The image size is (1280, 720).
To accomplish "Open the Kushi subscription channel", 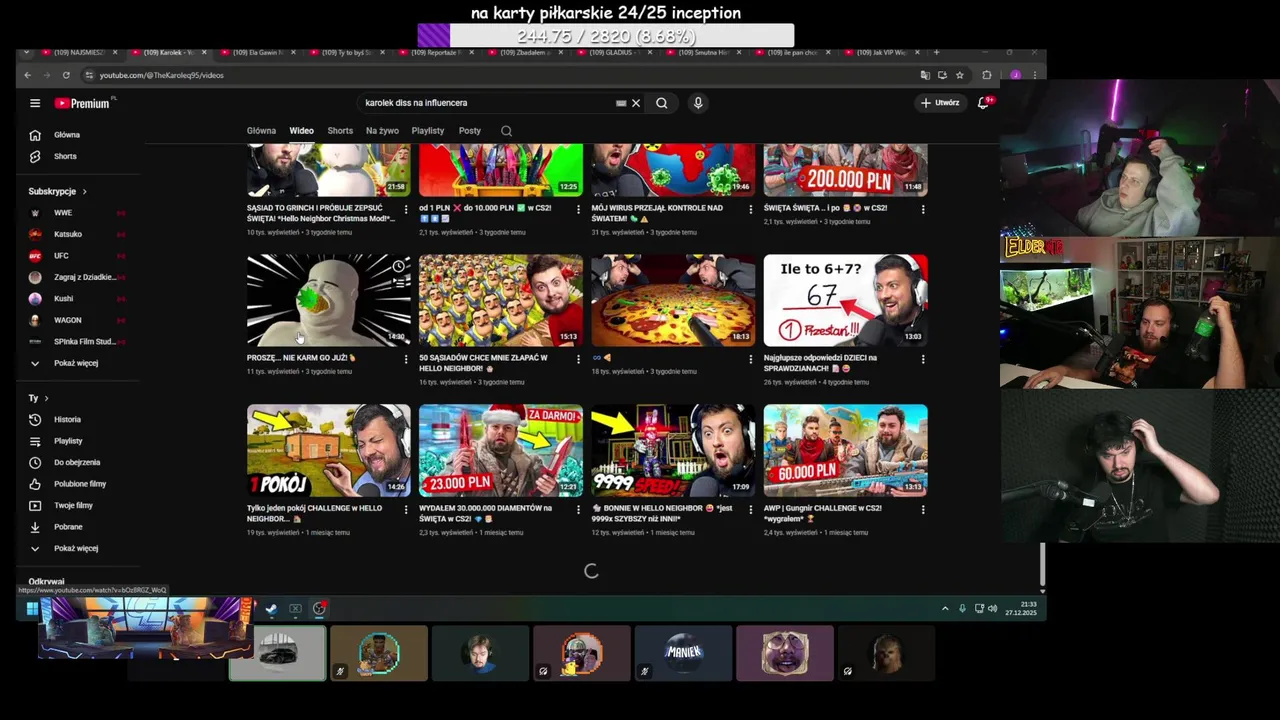I will coord(64,299).
